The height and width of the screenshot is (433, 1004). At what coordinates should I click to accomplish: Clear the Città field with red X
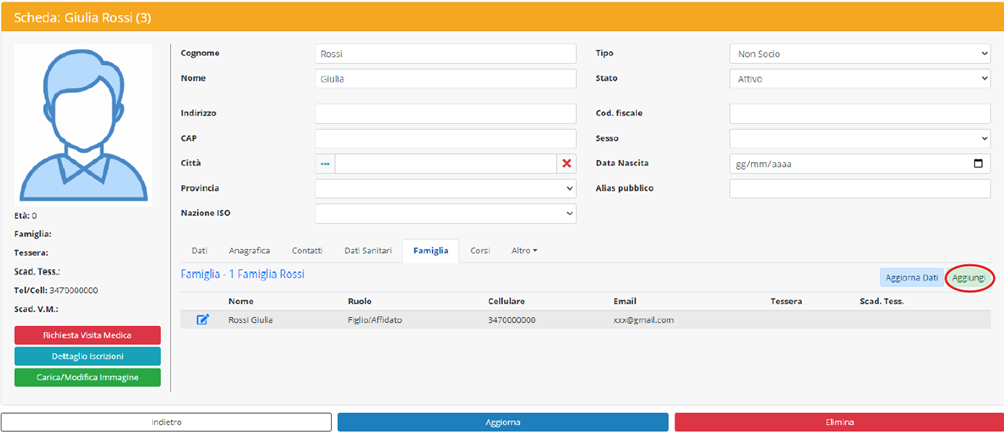point(566,163)
